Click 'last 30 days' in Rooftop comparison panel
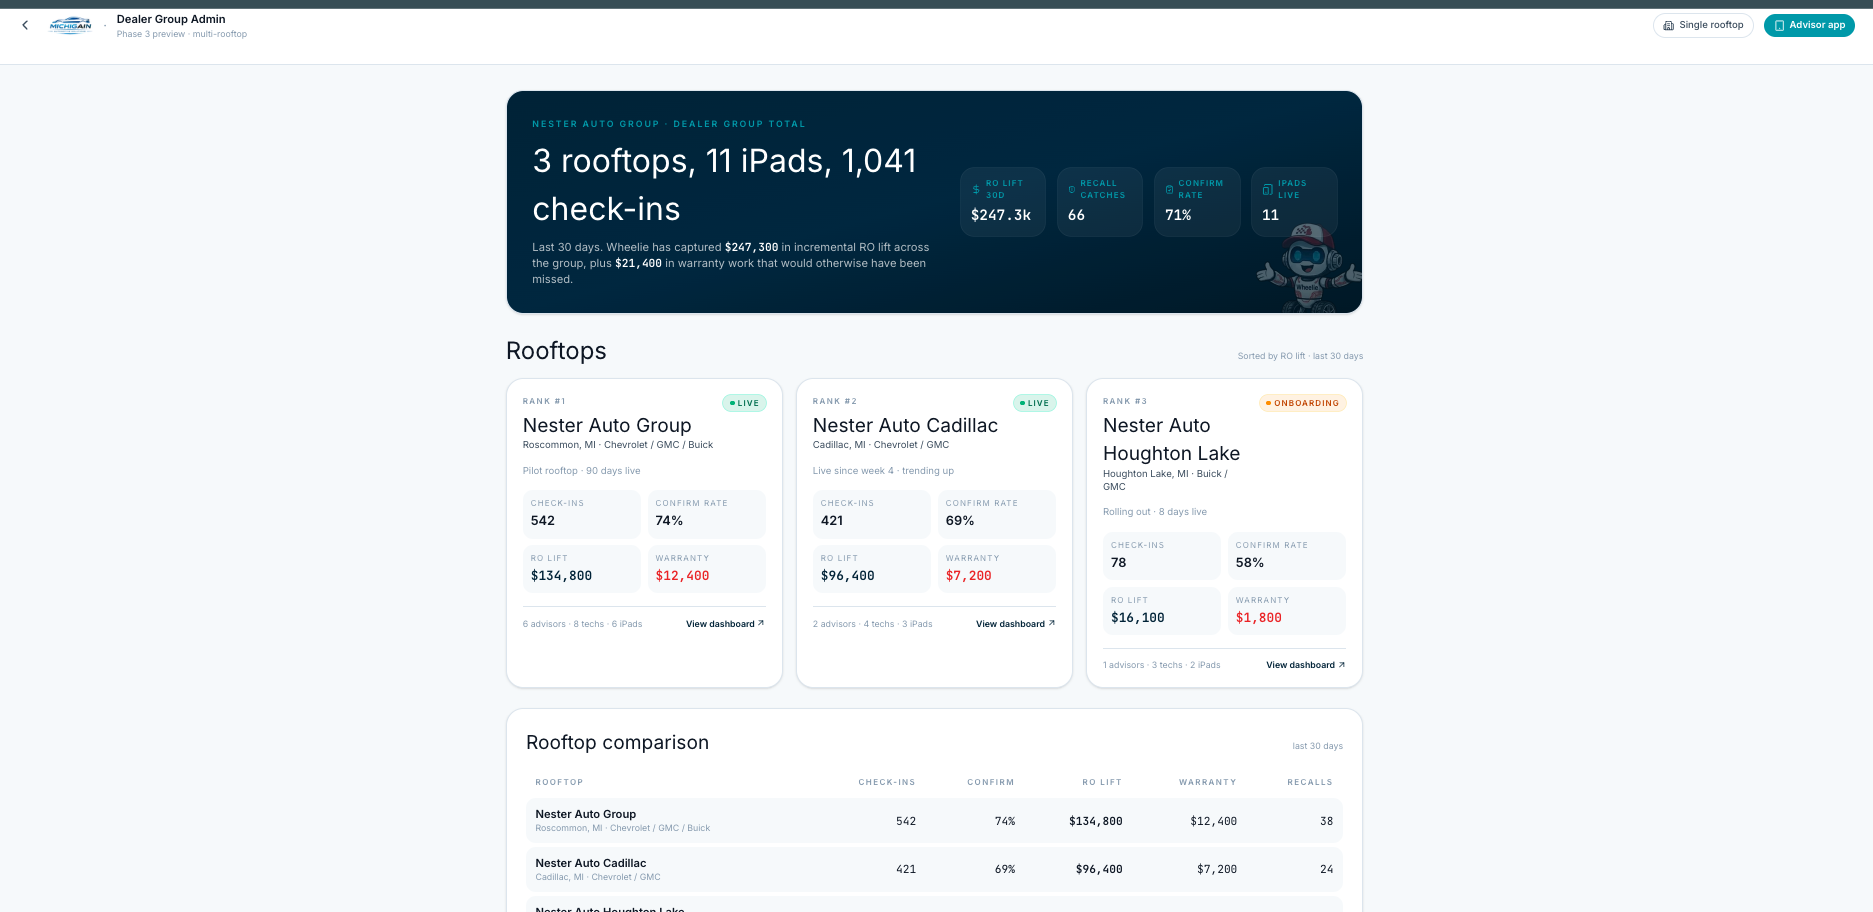The width and height of the screenshot is (1873, 912). coord(1317,746)
